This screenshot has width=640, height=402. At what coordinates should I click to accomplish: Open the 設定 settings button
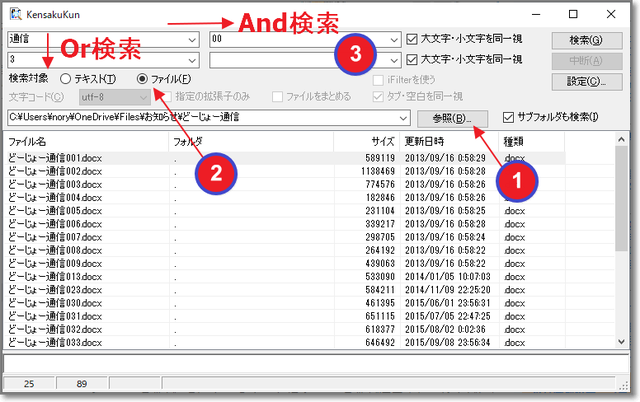(584, 80)
